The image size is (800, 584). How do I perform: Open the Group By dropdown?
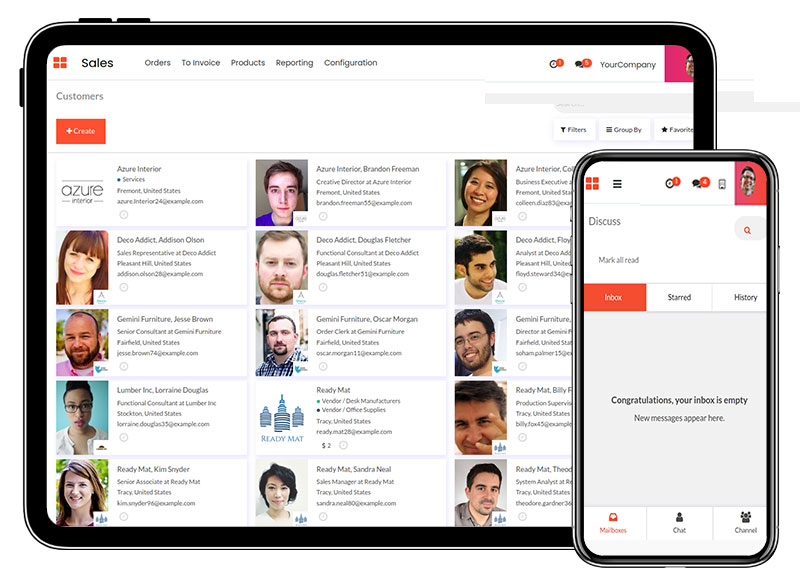pyautogui.click(x=623, y=130)
